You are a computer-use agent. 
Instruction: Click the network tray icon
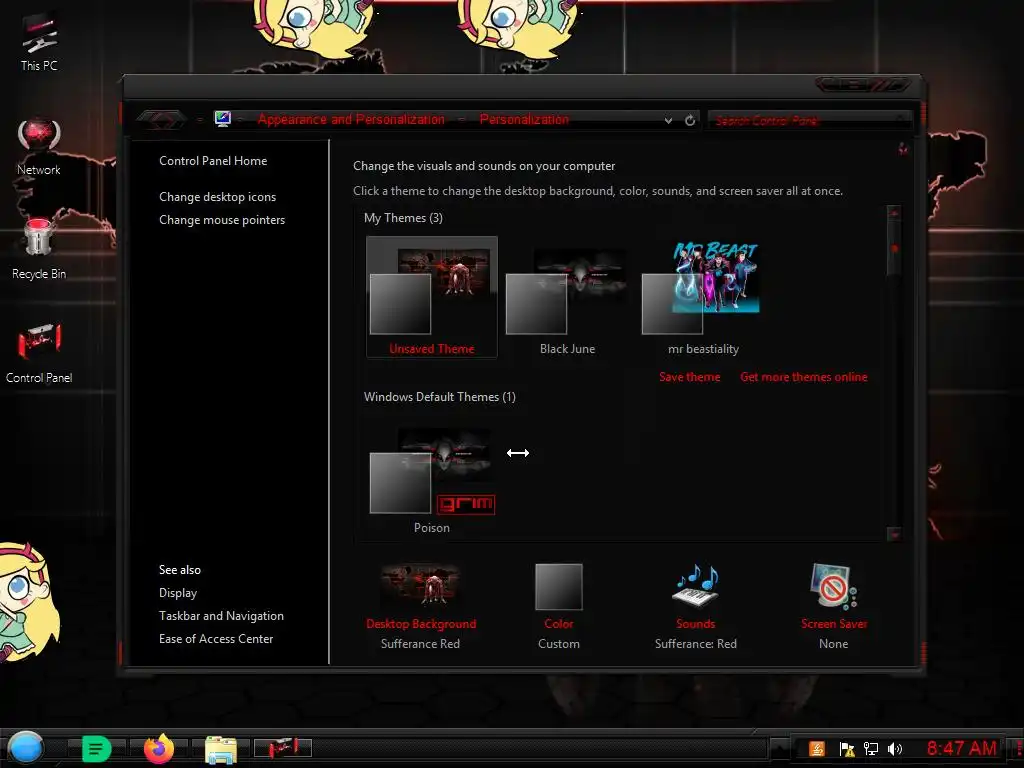pos(871,748)
